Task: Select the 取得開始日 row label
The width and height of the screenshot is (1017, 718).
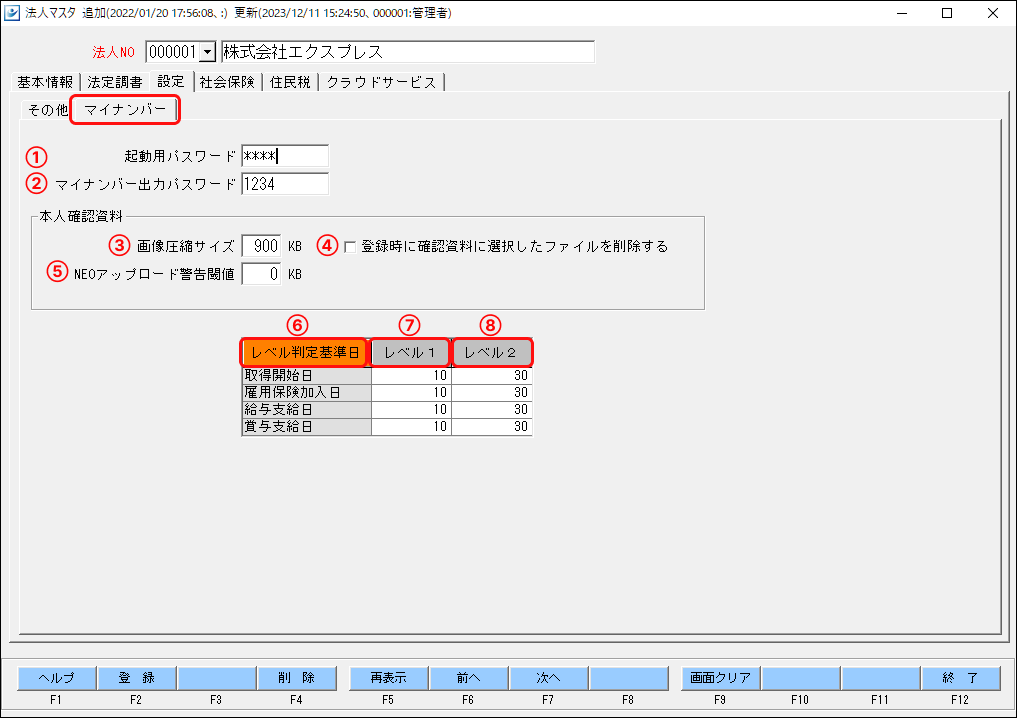Action: [x=306, y=376]
